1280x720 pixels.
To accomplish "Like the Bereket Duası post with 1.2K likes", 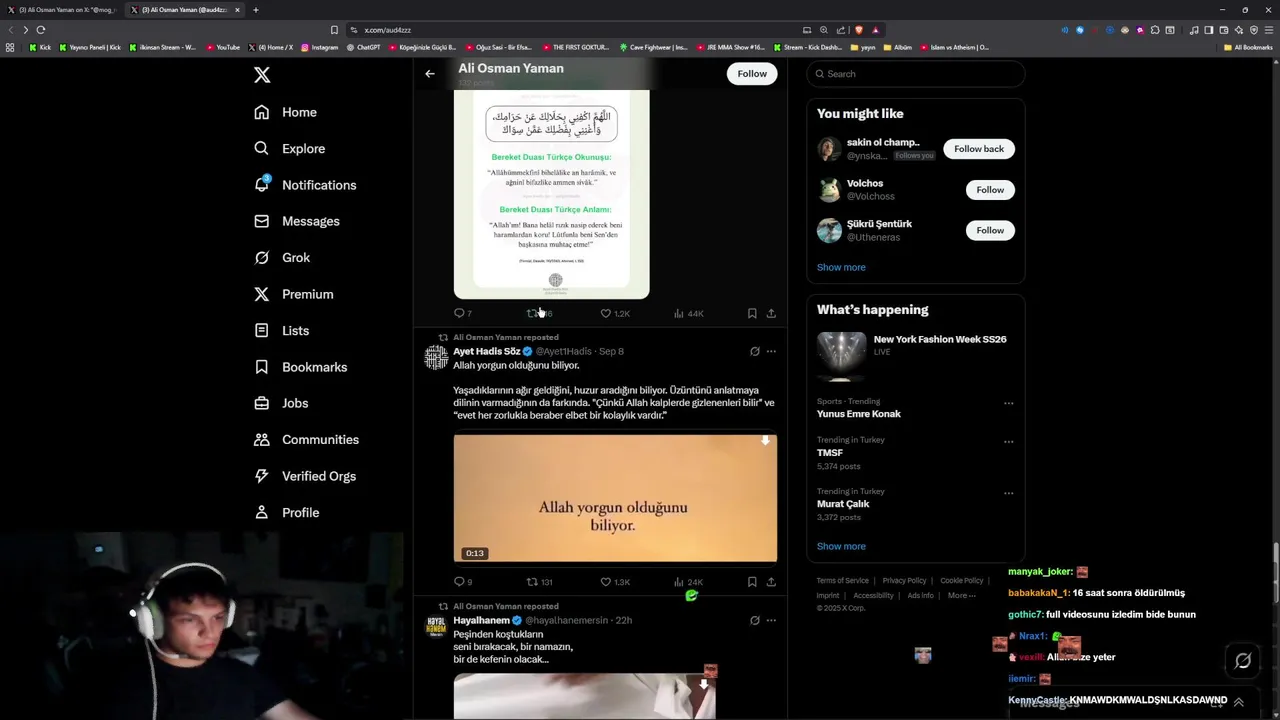I will 614,313.
